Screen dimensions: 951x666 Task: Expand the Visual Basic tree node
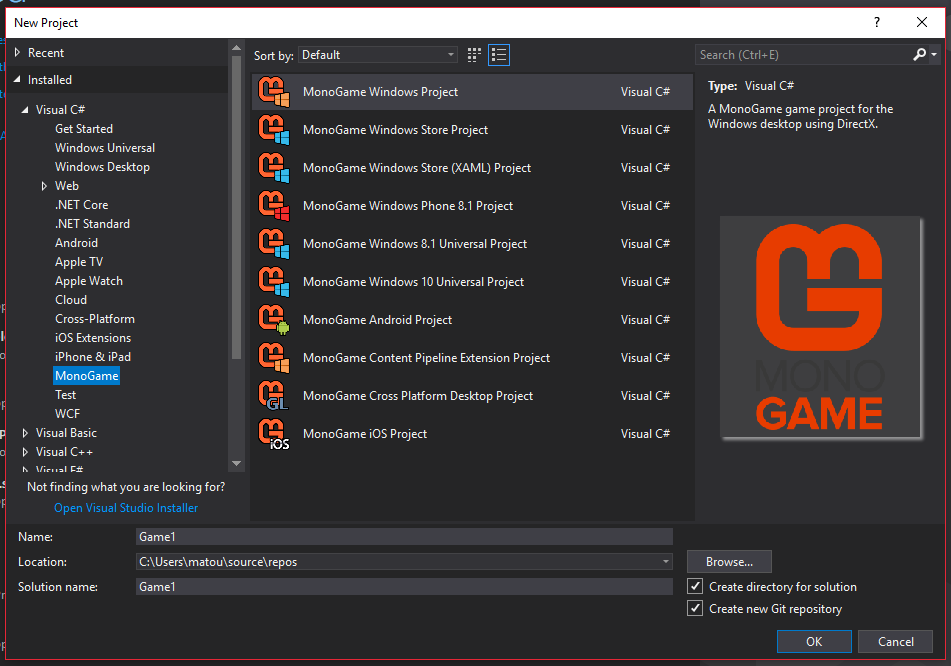tap(26, 433)
